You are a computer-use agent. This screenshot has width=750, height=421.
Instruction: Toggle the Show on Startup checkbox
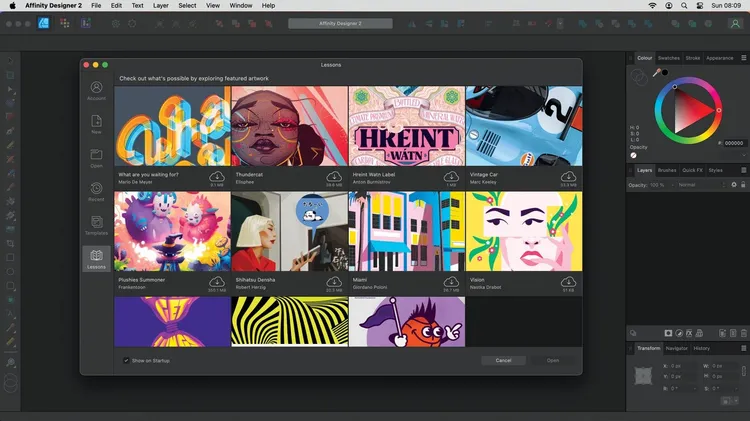coord(126,360)
